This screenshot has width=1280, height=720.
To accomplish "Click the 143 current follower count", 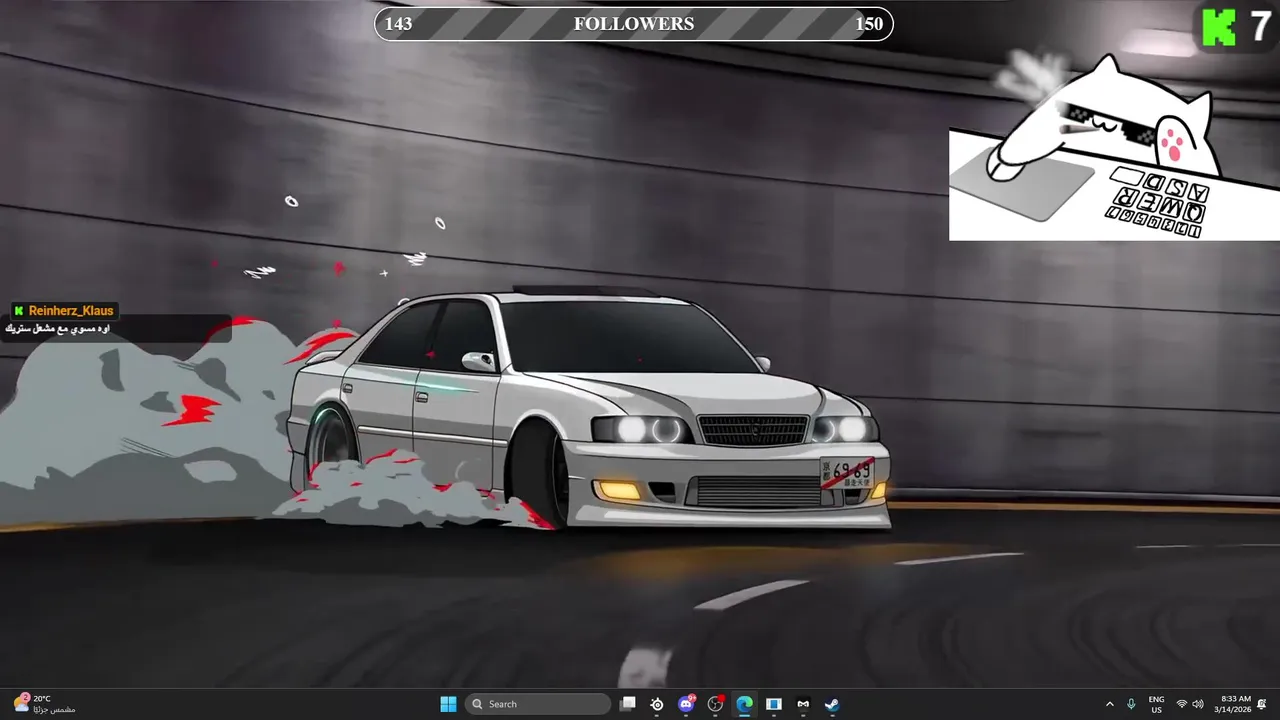I will point(398,24).
